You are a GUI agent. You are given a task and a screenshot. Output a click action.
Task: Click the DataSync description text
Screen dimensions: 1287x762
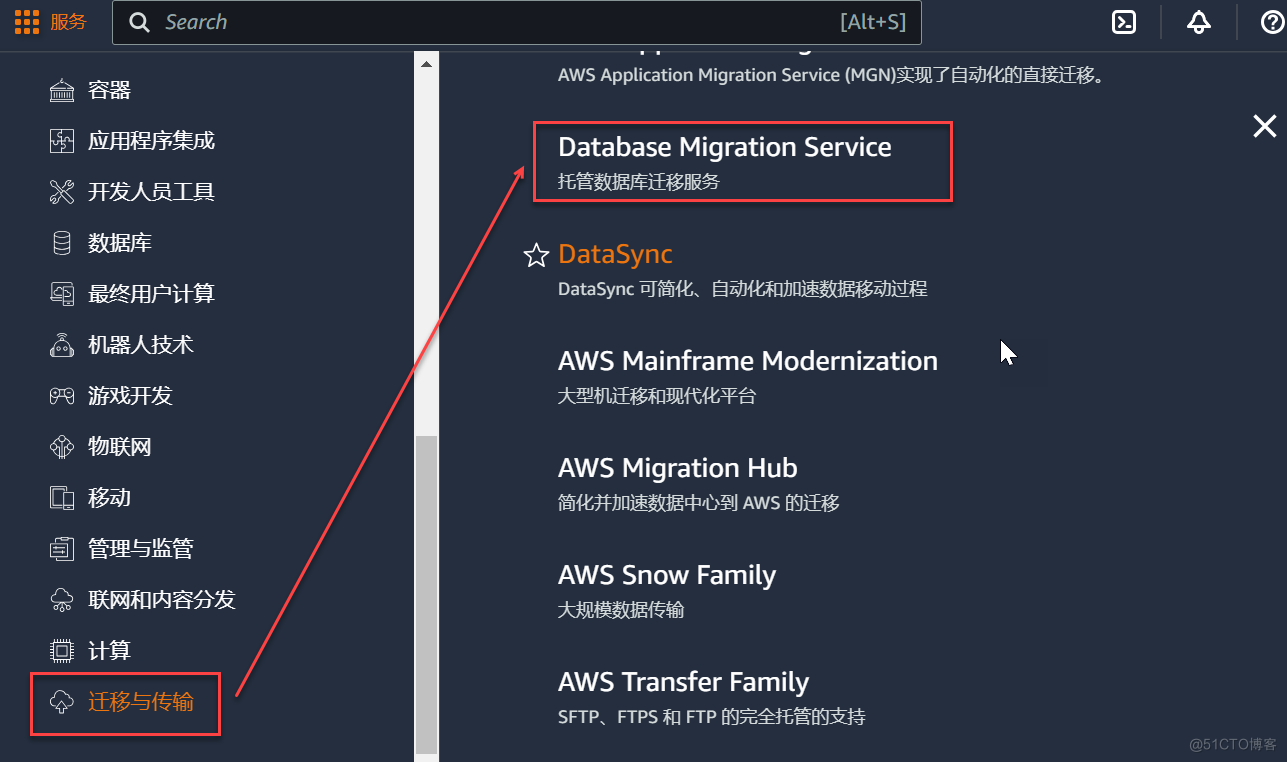coord(742,289)
